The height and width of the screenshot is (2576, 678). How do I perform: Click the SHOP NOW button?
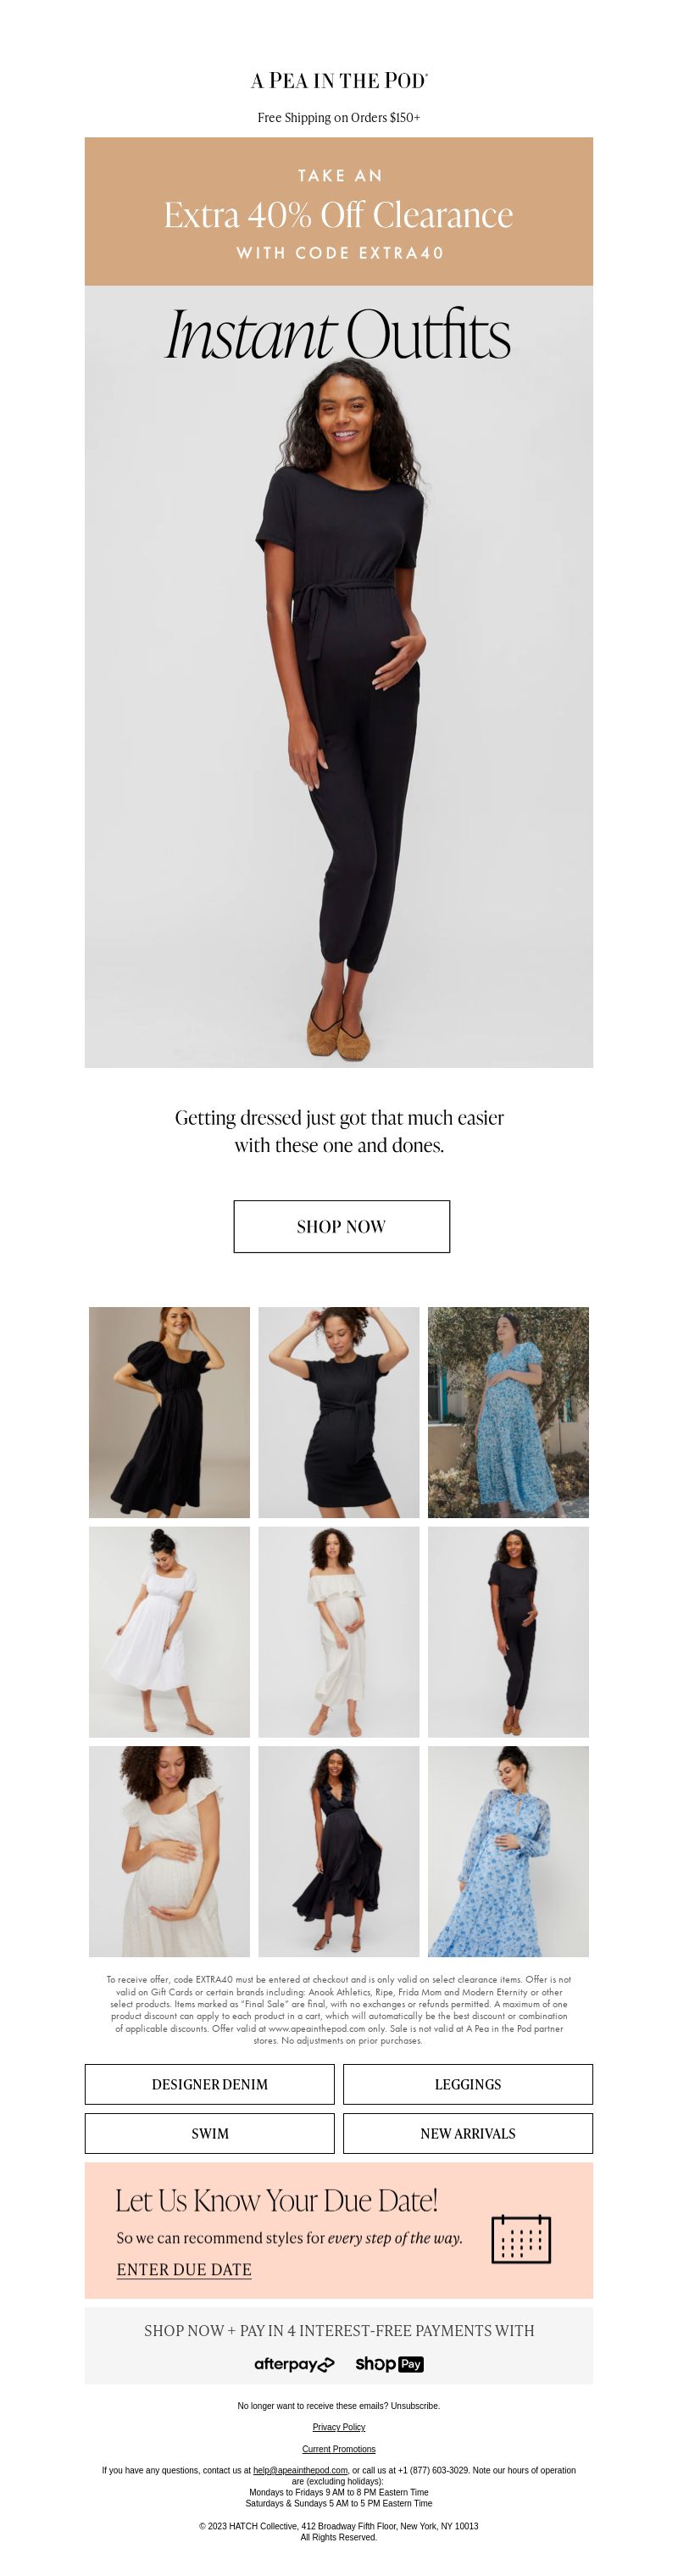(341, 1226)
